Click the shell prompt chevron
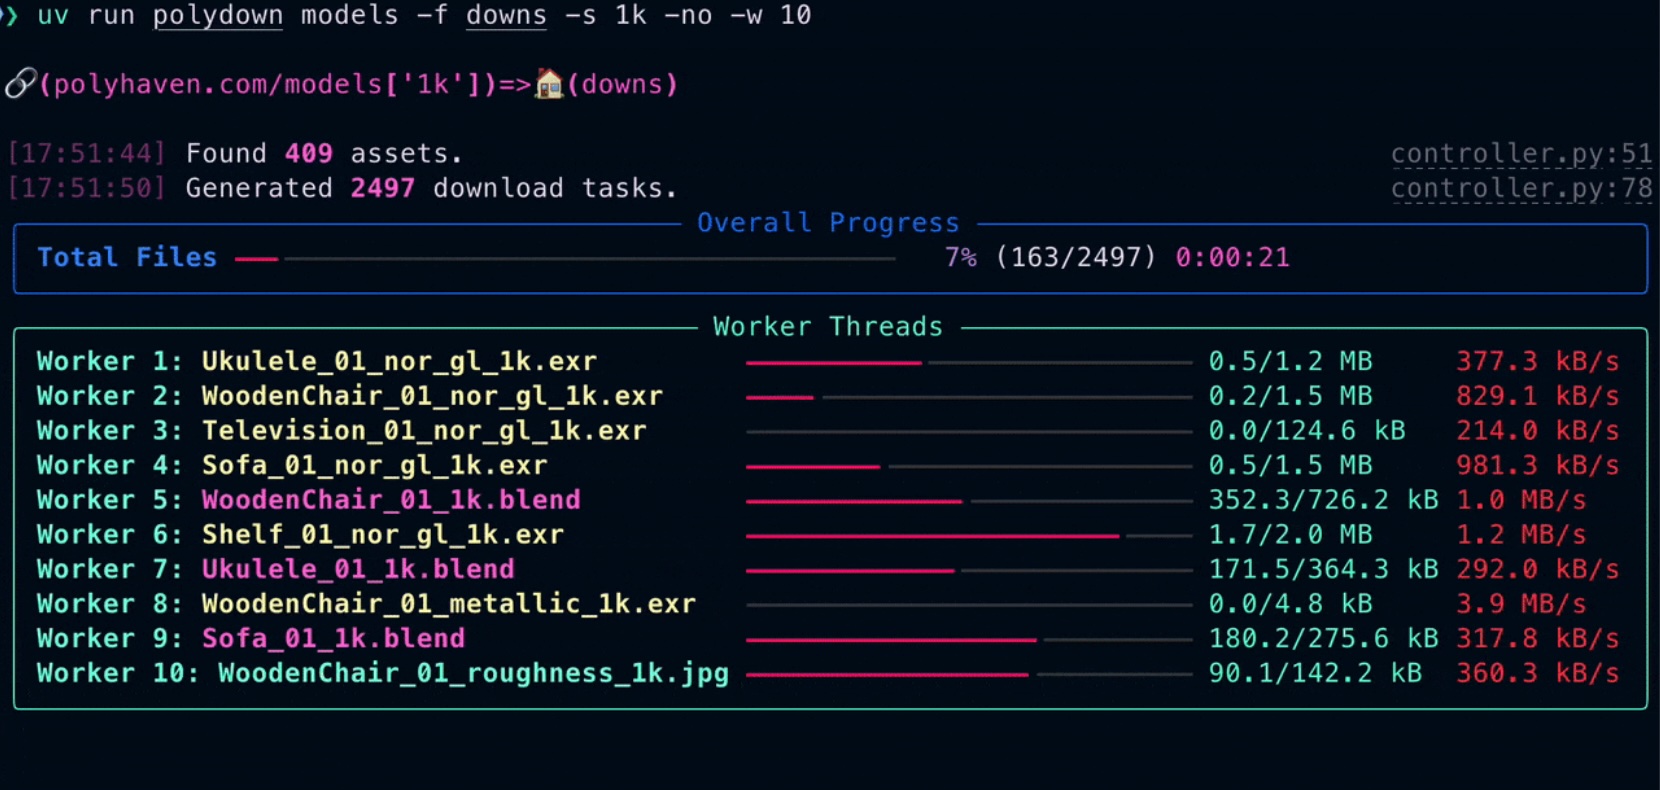The image size is (1660, 790). pos(10,16)
